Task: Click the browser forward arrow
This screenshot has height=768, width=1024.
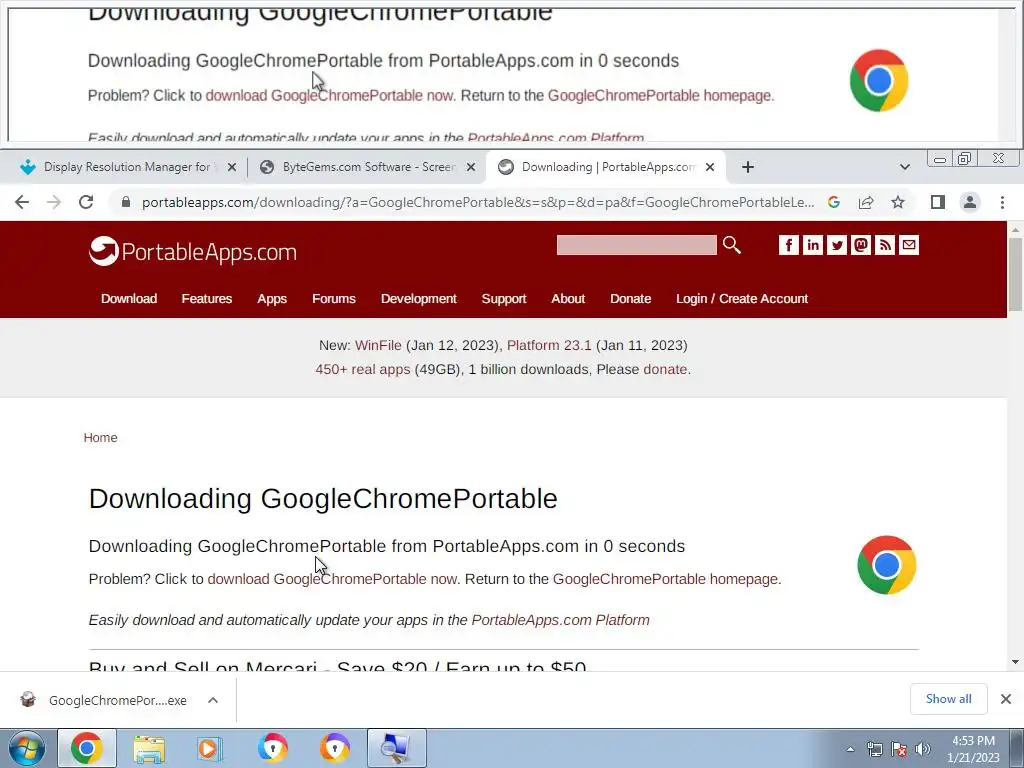Action: (x=54, y=202)
